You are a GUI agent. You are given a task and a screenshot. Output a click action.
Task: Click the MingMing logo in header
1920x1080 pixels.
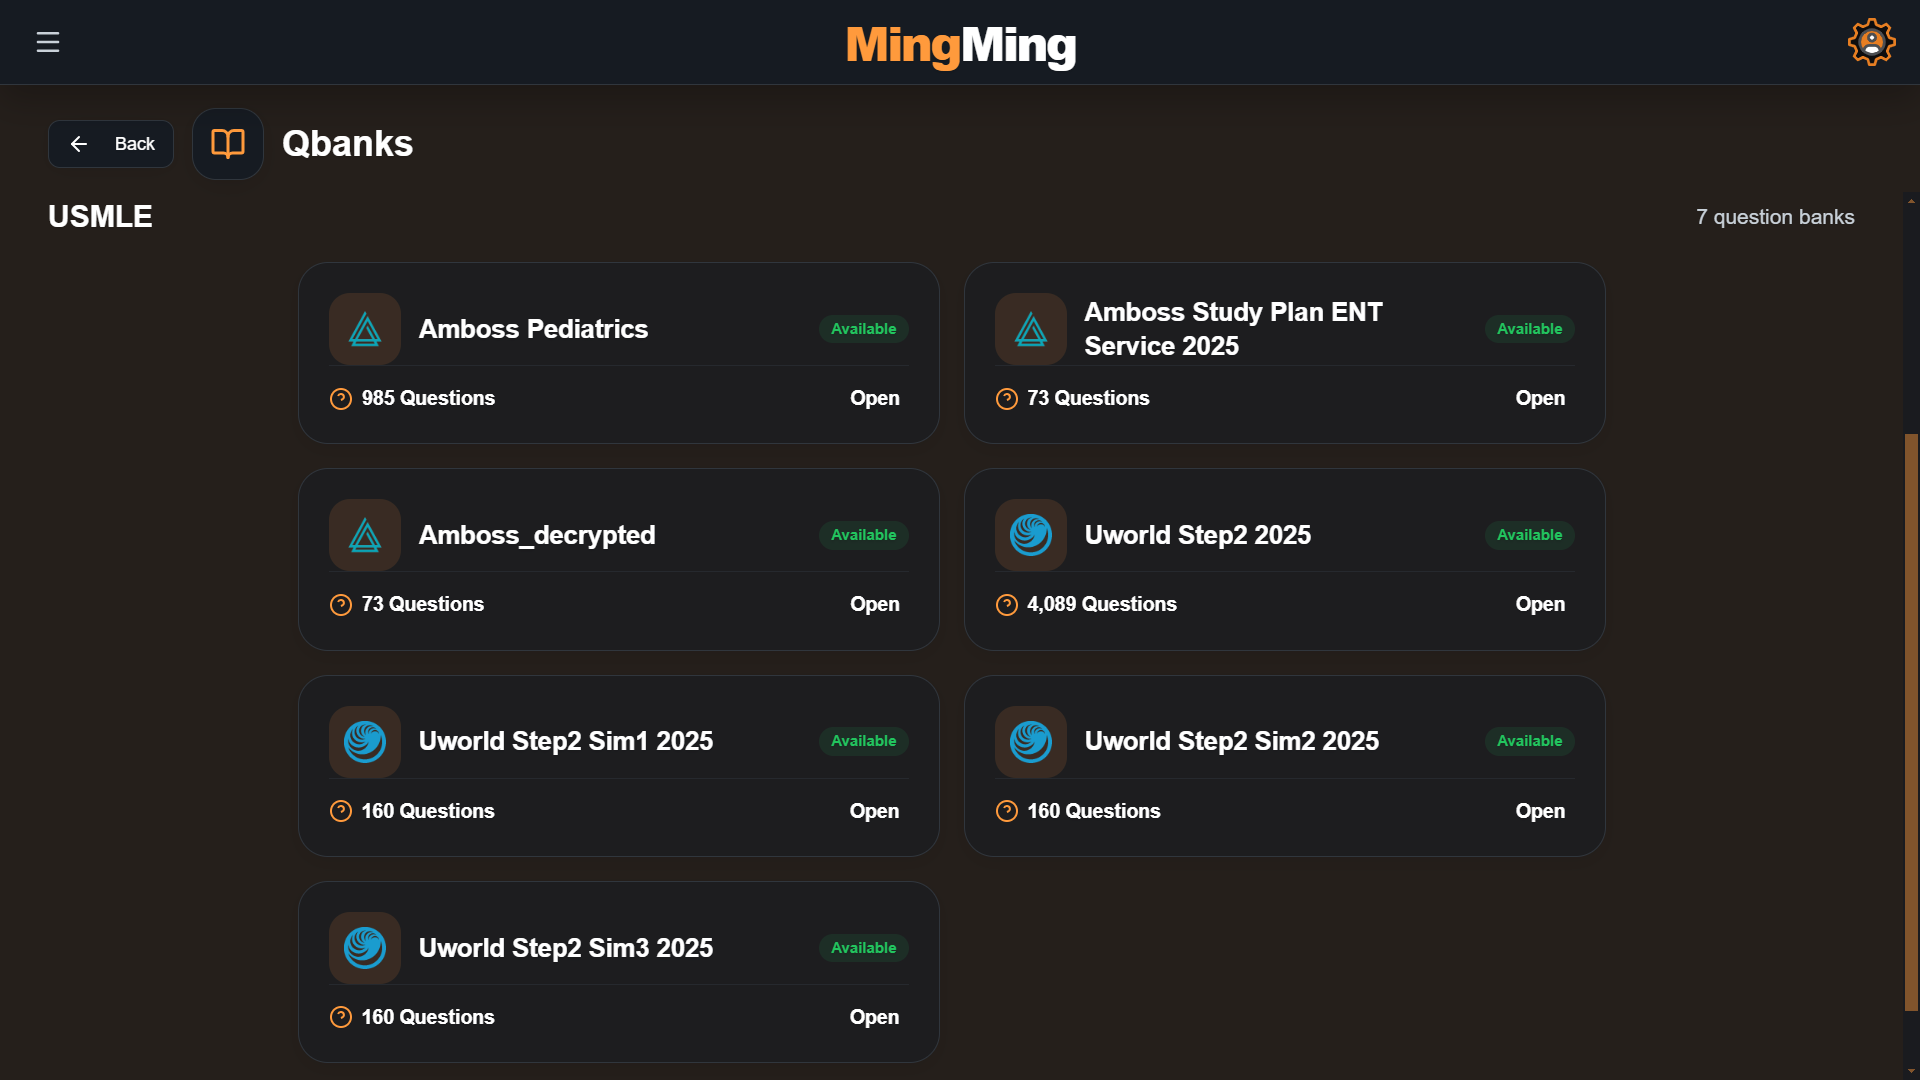coord(961,45)
